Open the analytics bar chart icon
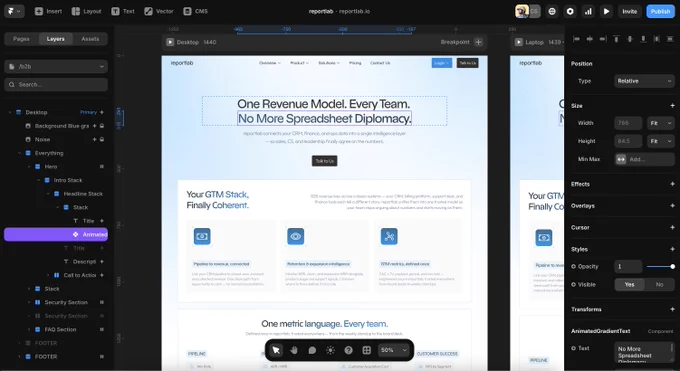680x371 pixels. pyautogui.click(x=588, y=11)
